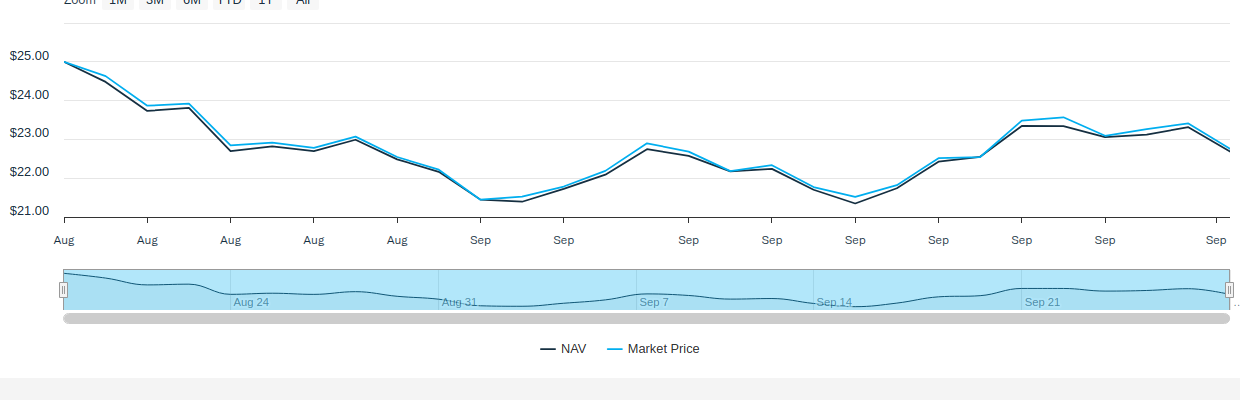The image size is (1240, 400).
Task: Click the Aug 24 marker in navigator
Action: [x=251, y=302]
